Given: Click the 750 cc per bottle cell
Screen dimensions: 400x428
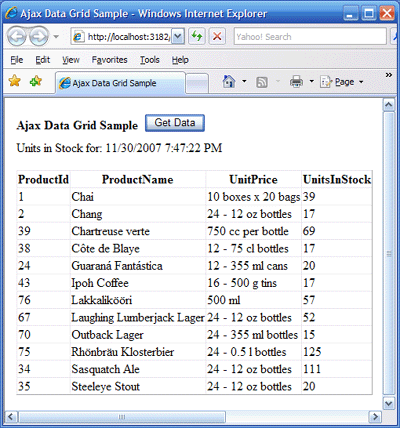Looking at the screenshot, I should pos(253,231).
